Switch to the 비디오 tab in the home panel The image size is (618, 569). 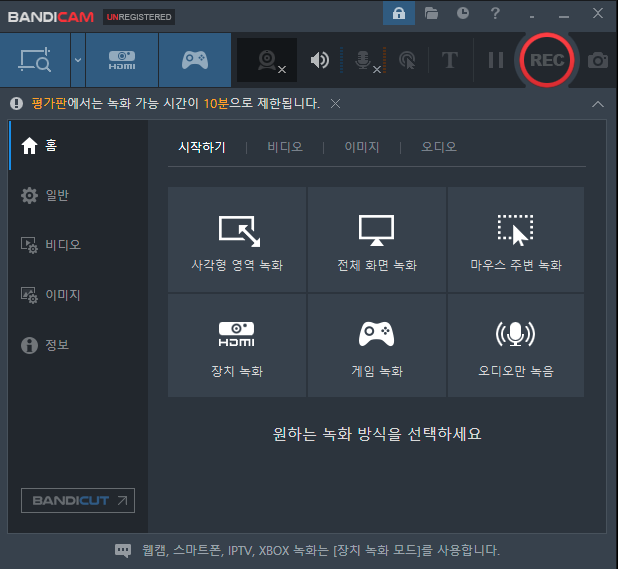click(x=285, y=147)
